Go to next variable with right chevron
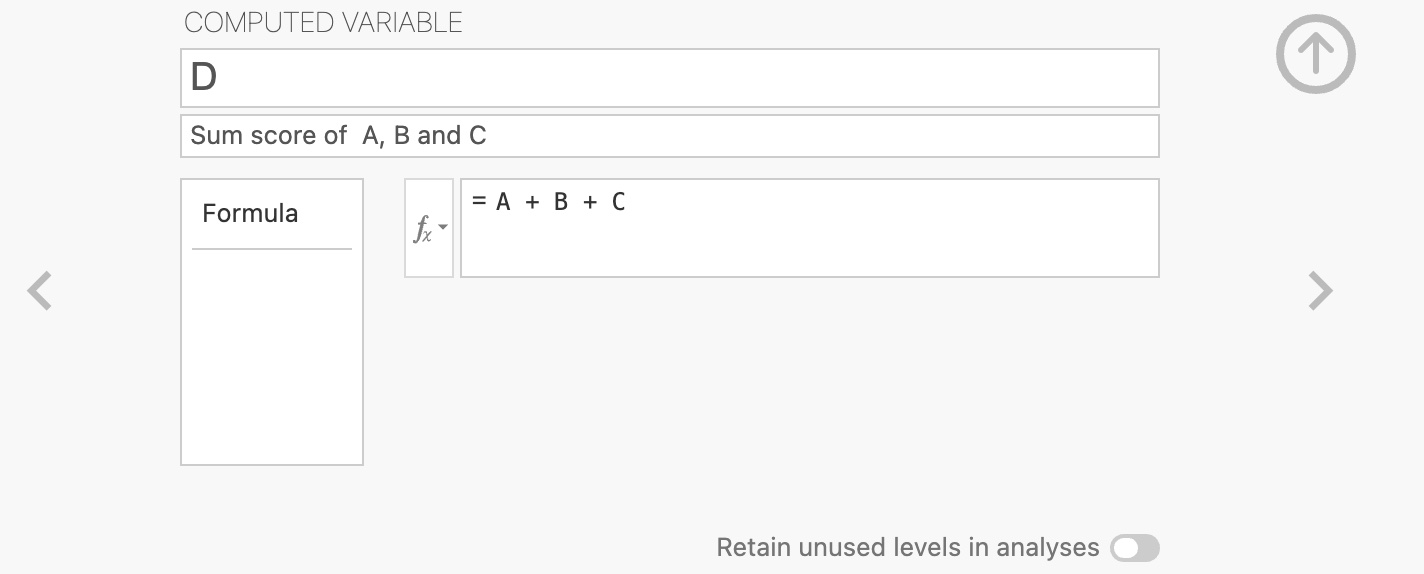 pyautogui.click(x=1320, y=291)
